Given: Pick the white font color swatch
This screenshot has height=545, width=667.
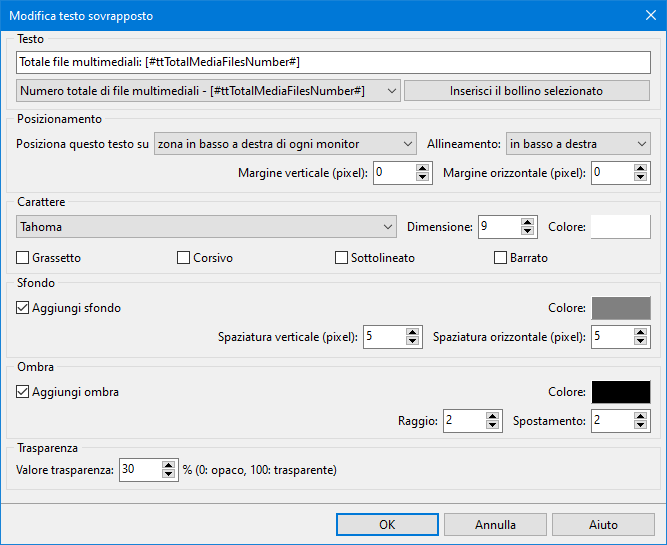Looking at the screenshot, I should click(x=621, y=227).
